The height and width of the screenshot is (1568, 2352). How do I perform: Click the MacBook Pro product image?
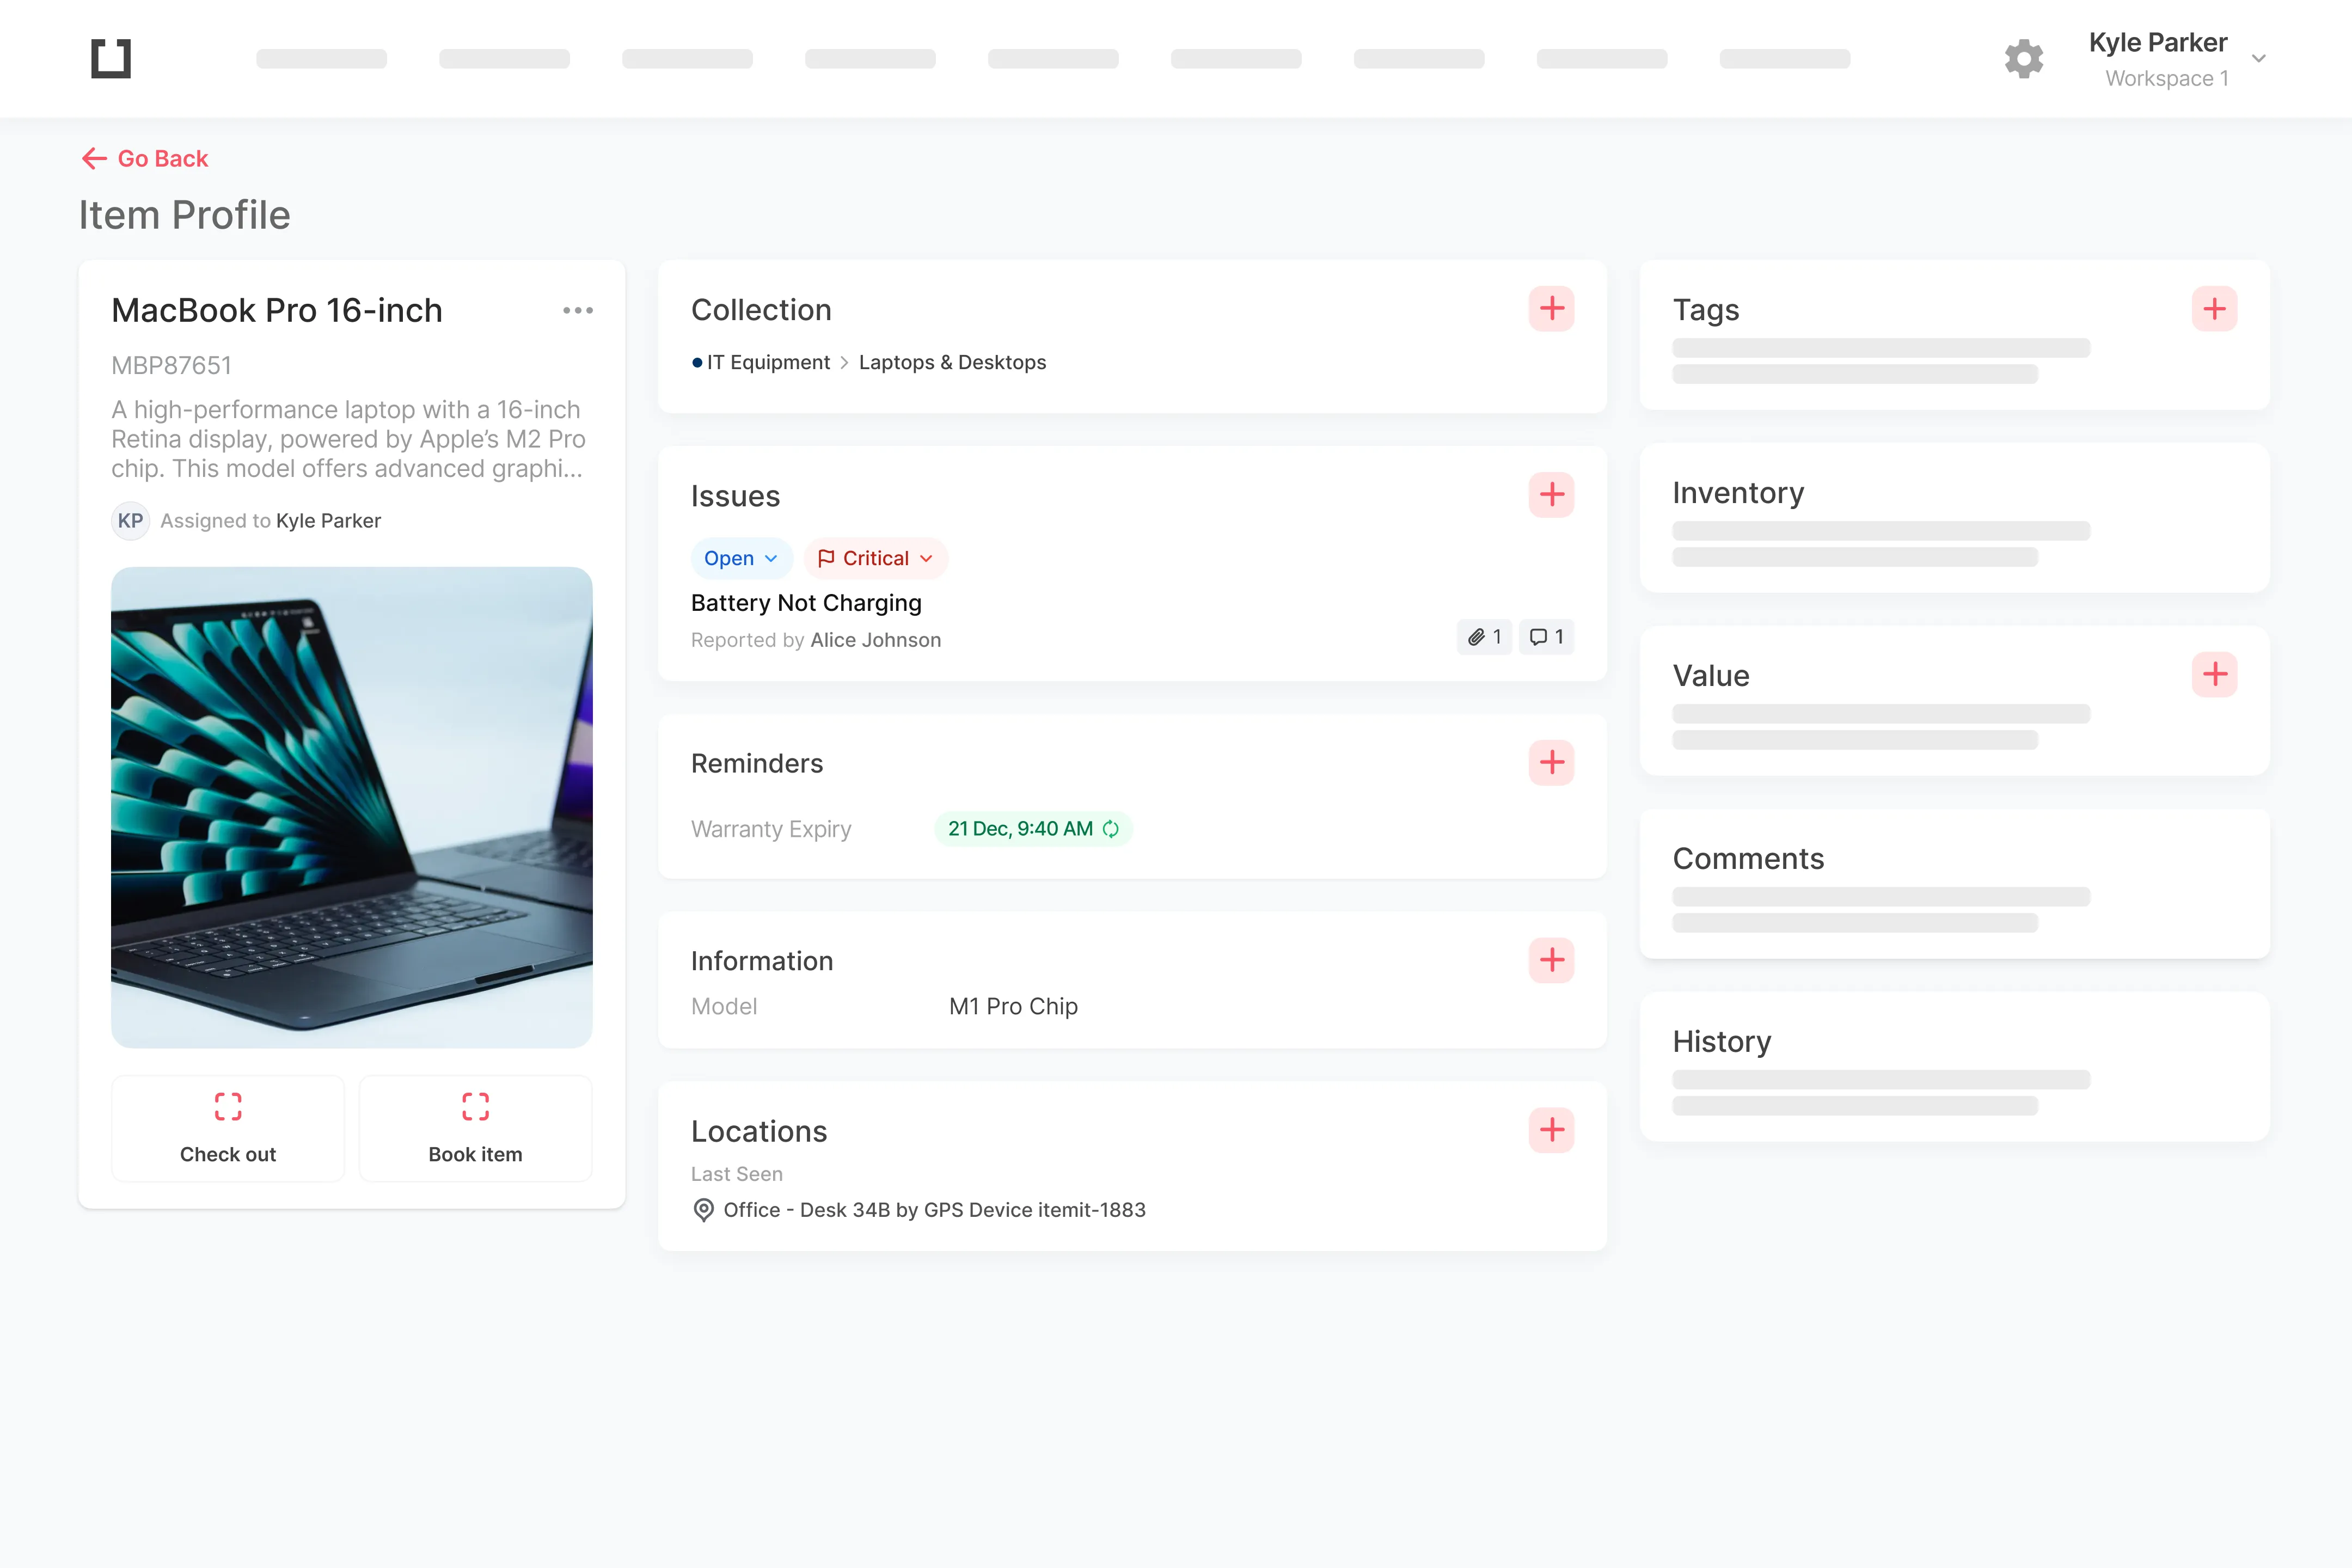point(352,807)
